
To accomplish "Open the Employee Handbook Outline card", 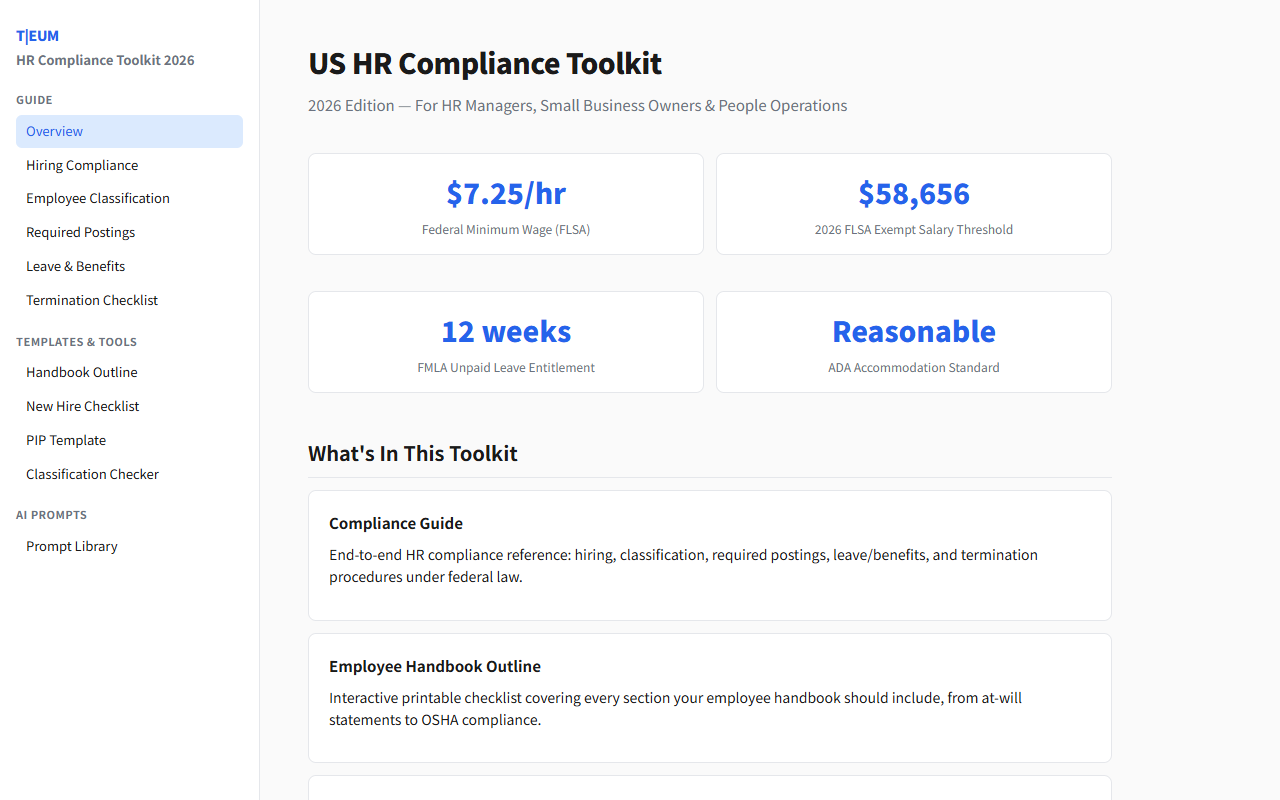I will (709, 697).
